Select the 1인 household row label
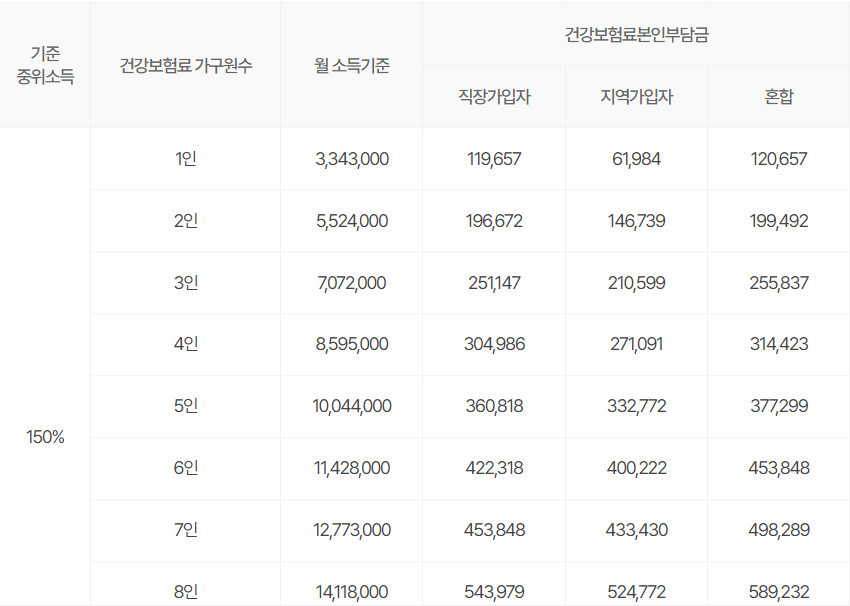The width and height of the screenshot is (850, 606). pyautogui.click(x=185, y=159)
